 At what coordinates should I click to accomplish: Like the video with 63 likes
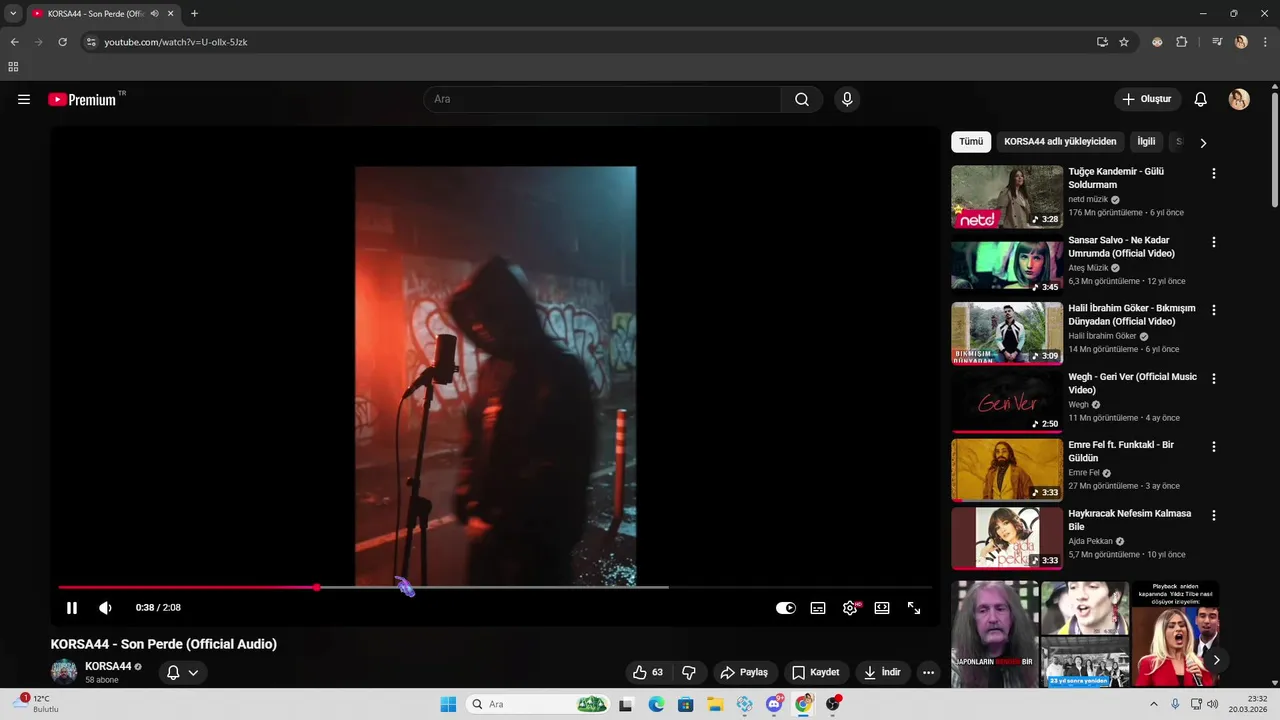[647, 672]
